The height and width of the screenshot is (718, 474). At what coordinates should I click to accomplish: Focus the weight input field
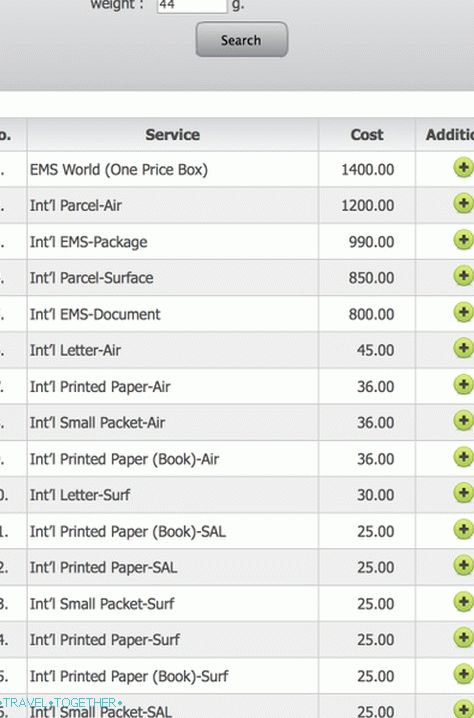[192, 6]
